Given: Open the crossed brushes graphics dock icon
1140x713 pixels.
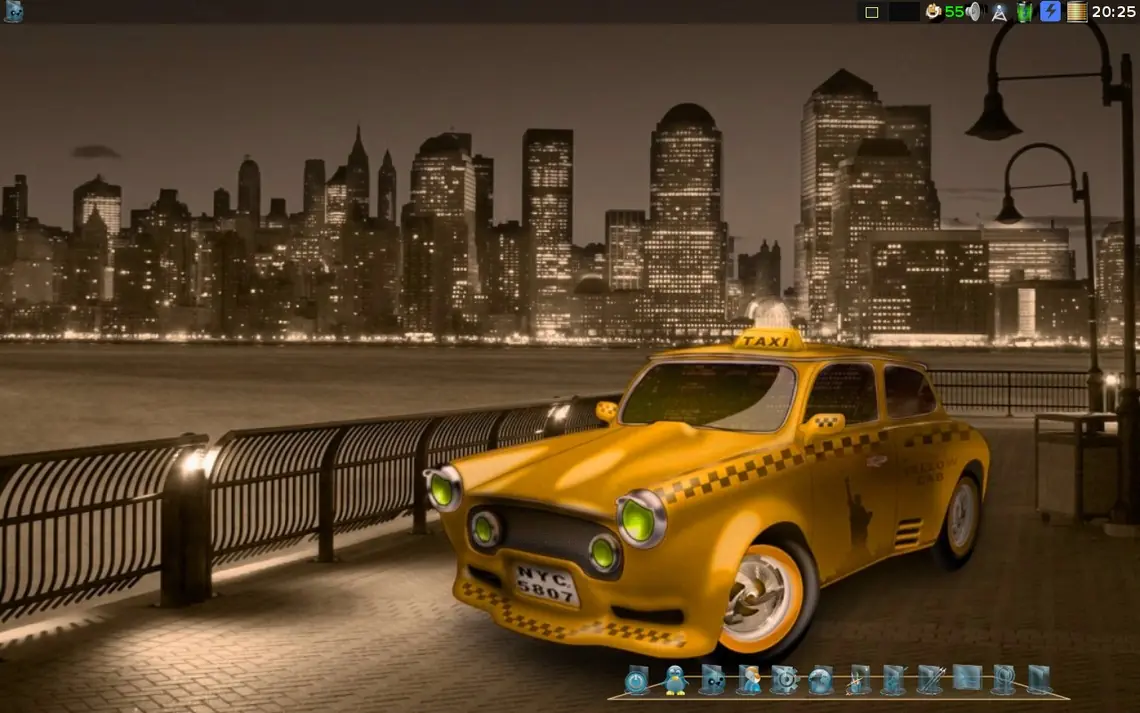Looking at the screenshot, I should (x=930, y=680).
